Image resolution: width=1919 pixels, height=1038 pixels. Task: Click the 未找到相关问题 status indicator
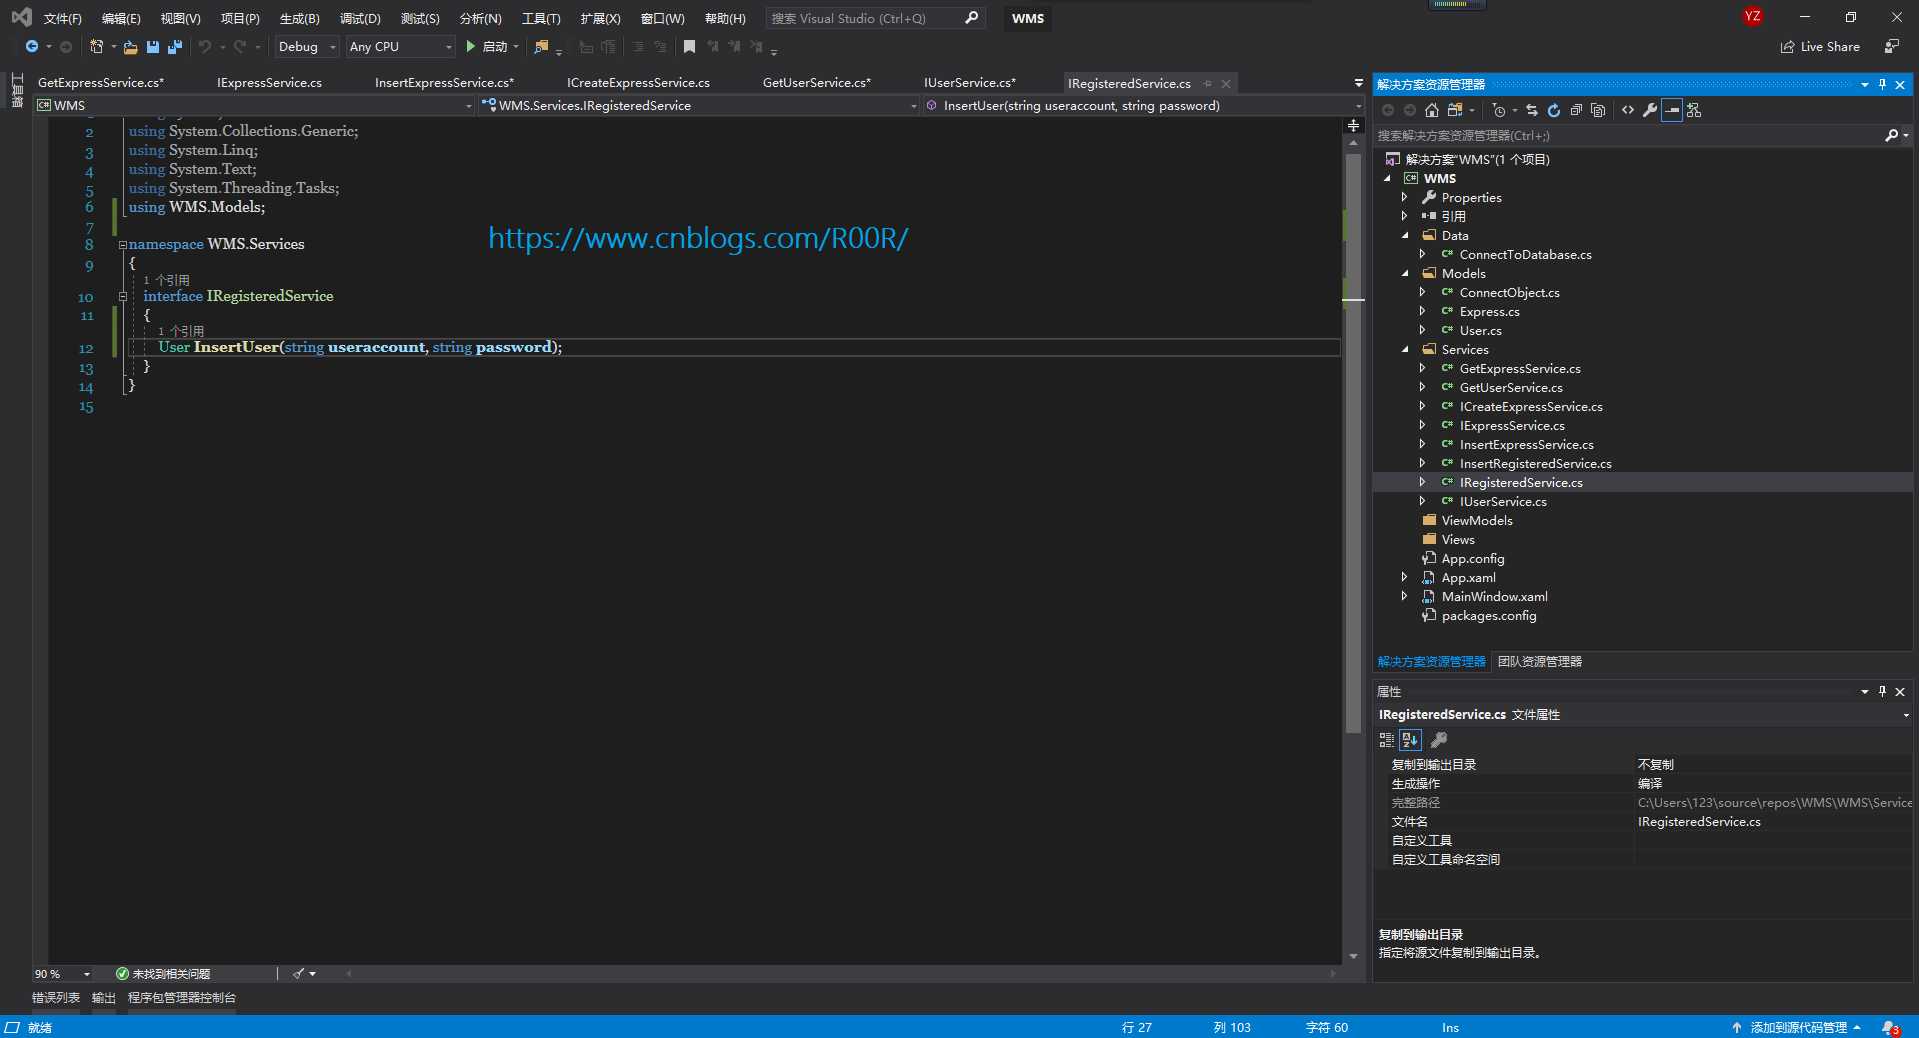(163, 973)
